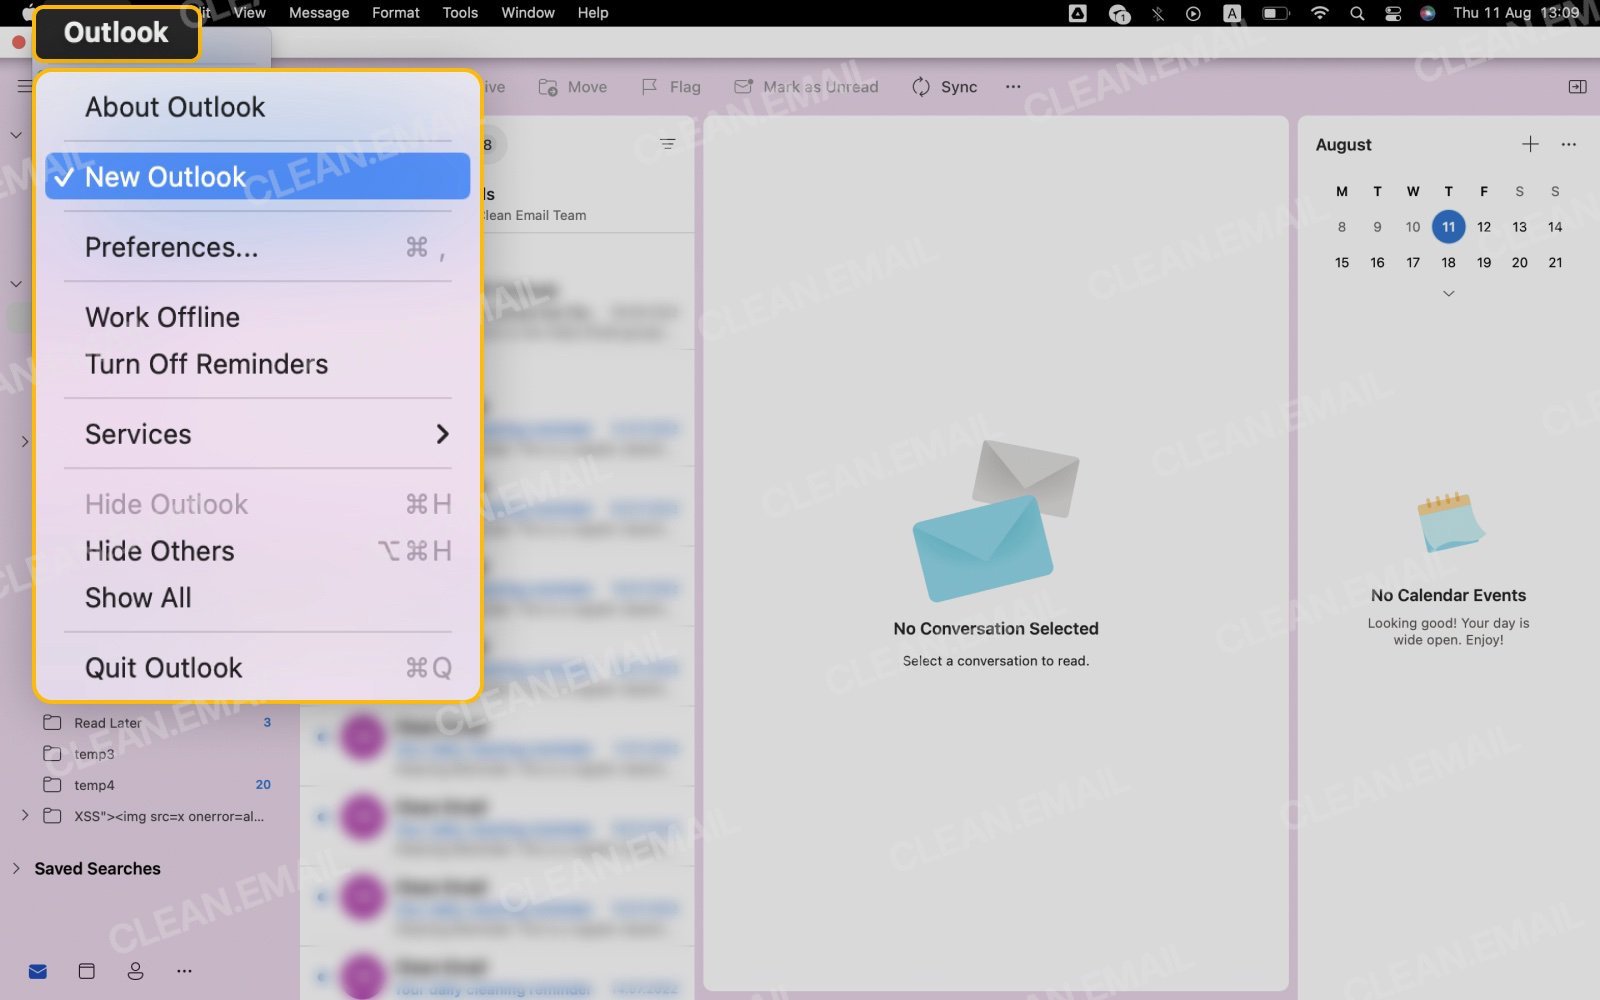Click the Sync toolbar icon
The width and height of the screenshot is (1600, 1000).
point(942,87)
